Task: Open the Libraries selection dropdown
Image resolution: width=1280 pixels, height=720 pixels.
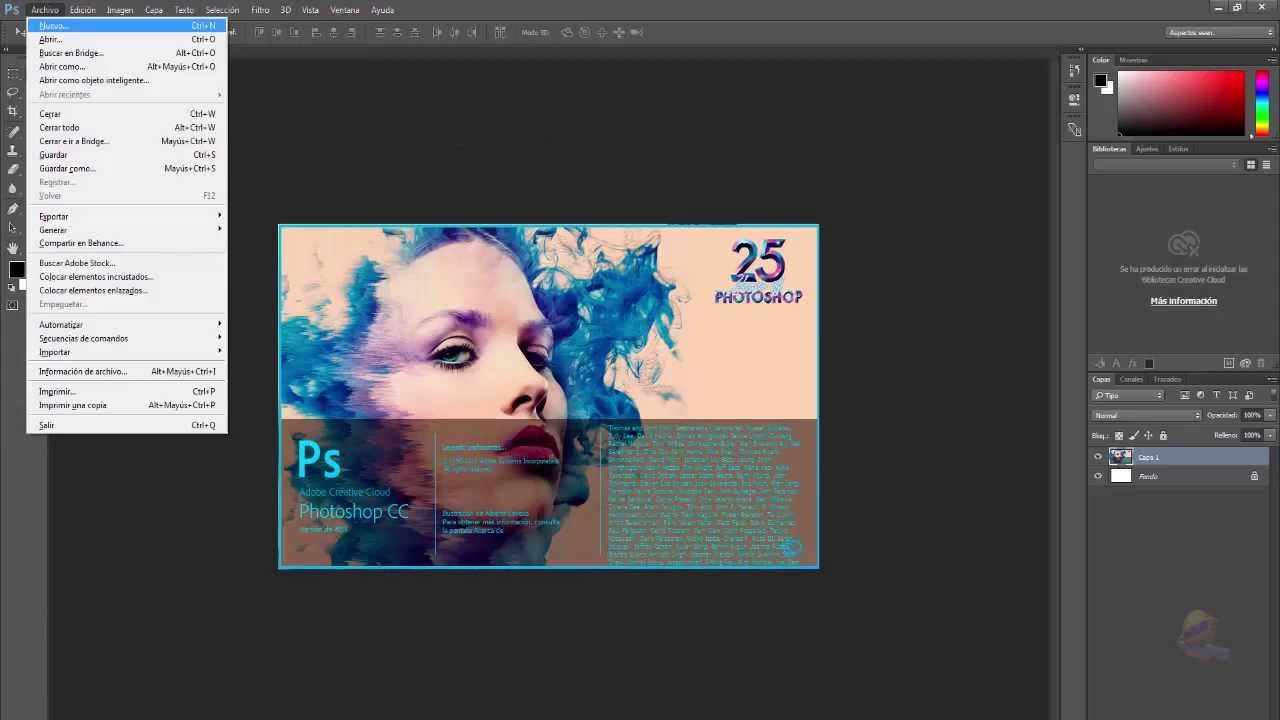Action: (x=1166, y=165)
